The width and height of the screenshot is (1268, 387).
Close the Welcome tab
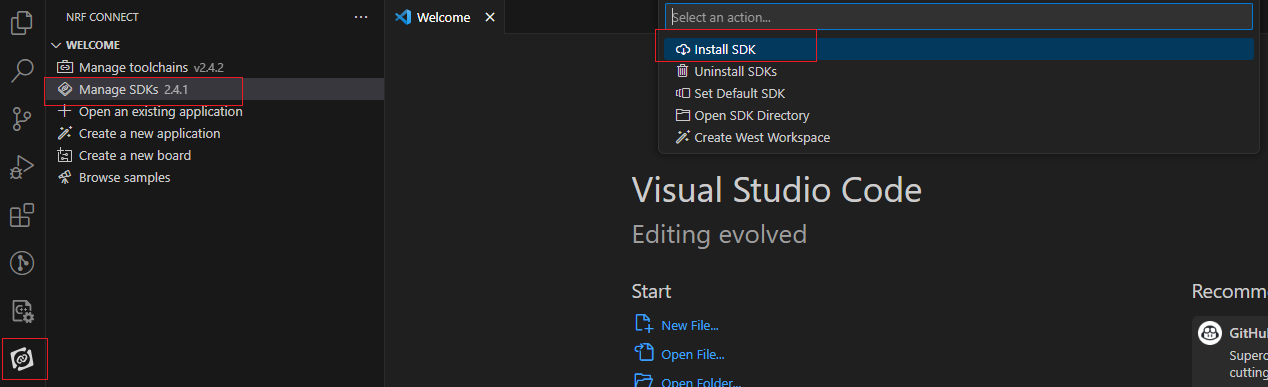[x=489, y=17]
